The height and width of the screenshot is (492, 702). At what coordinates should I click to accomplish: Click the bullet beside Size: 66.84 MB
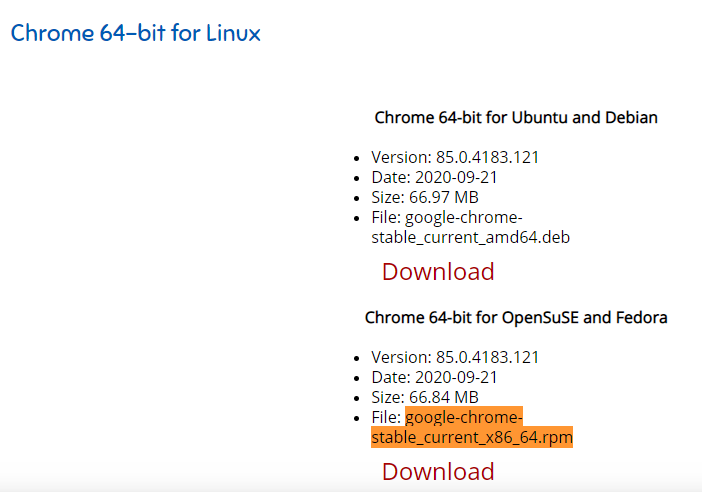[356, 398]
